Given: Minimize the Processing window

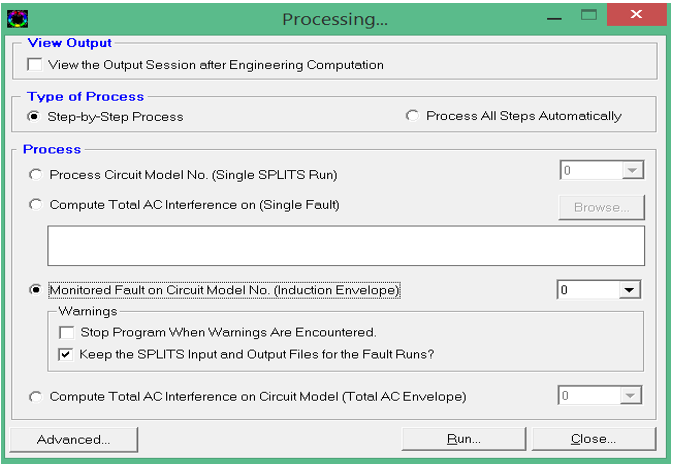Looking at the screenshot, I should click(x=554, y=18).
